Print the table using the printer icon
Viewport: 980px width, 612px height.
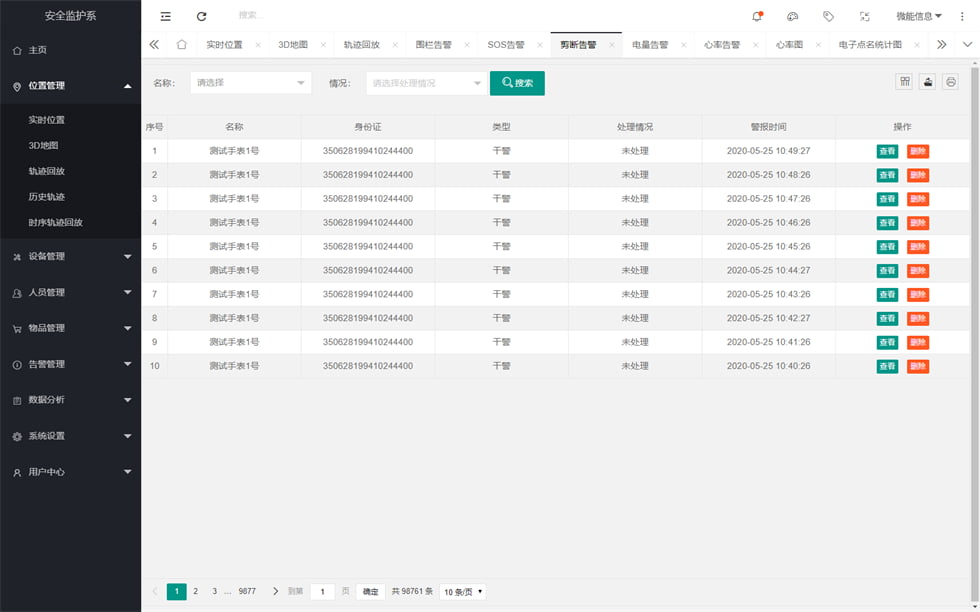click(x=951, y=82)
